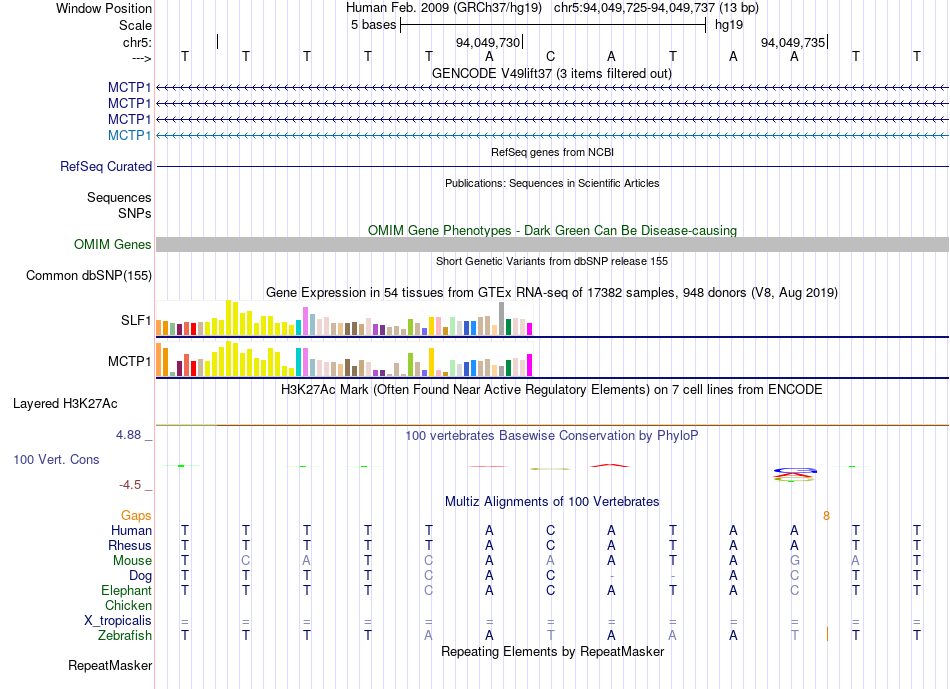This screenshot has height=689, width=950.
Task: Click the Scale label
Action: click(x=135, y=25)
